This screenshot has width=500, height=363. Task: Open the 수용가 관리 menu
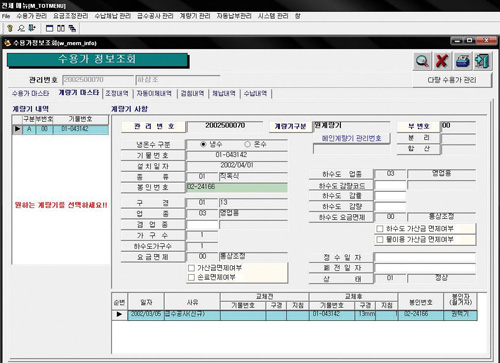[32, 16]
